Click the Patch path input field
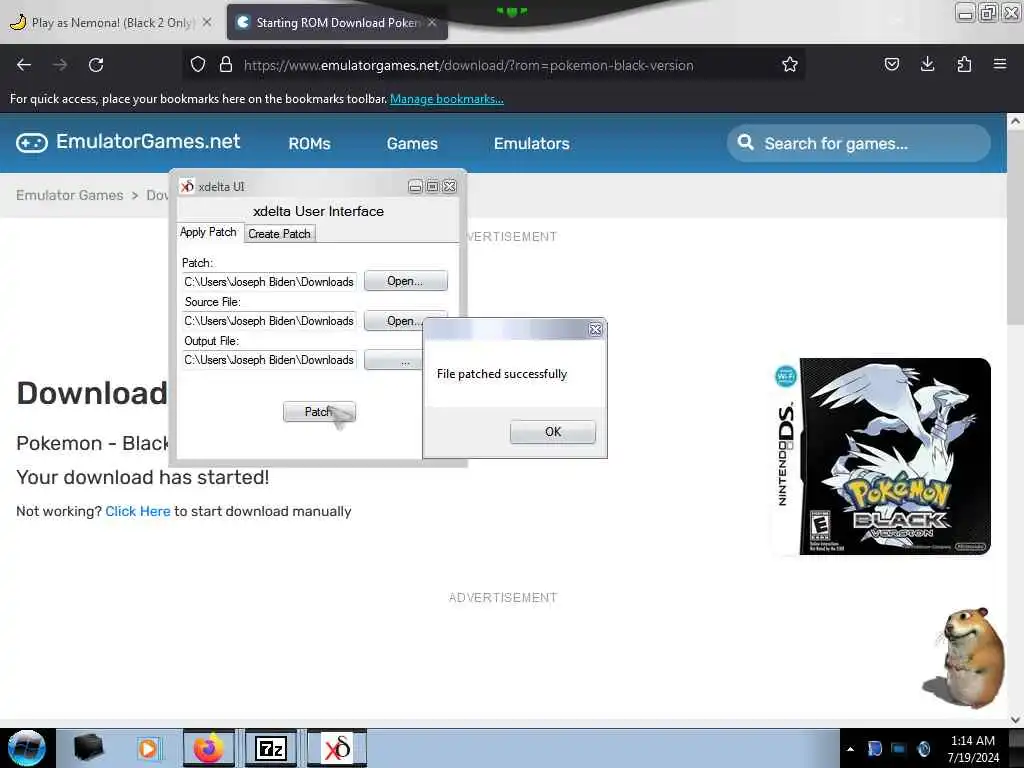 click(x=270, y=281)
